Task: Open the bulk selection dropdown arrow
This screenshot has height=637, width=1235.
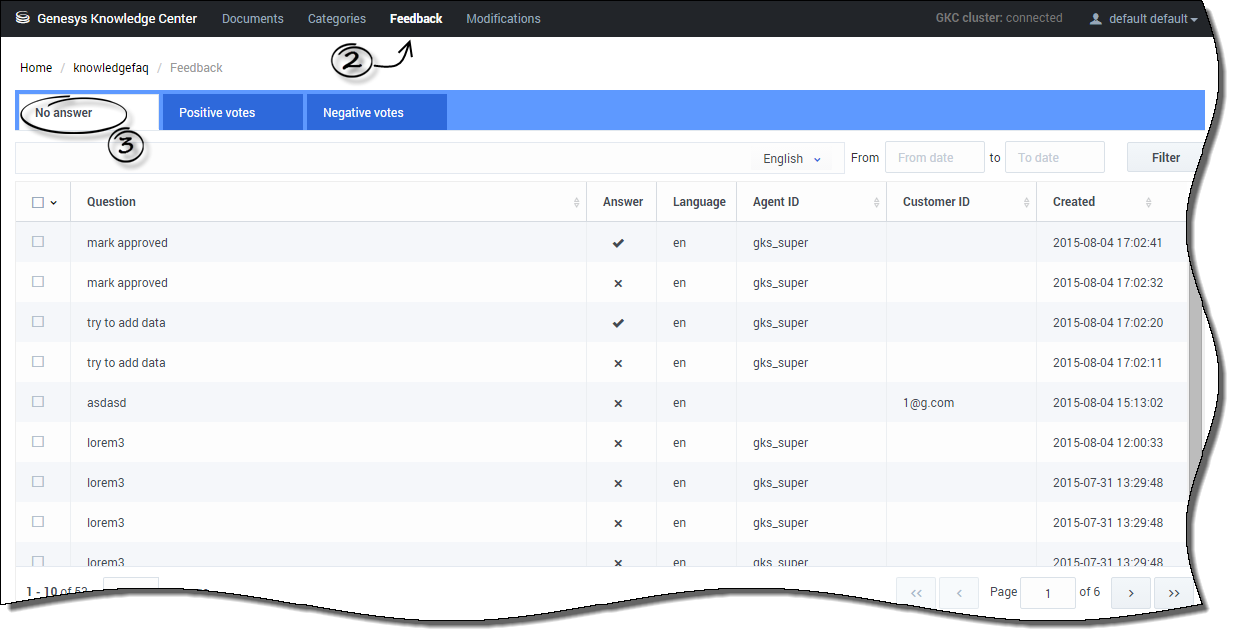Action: 54,203
